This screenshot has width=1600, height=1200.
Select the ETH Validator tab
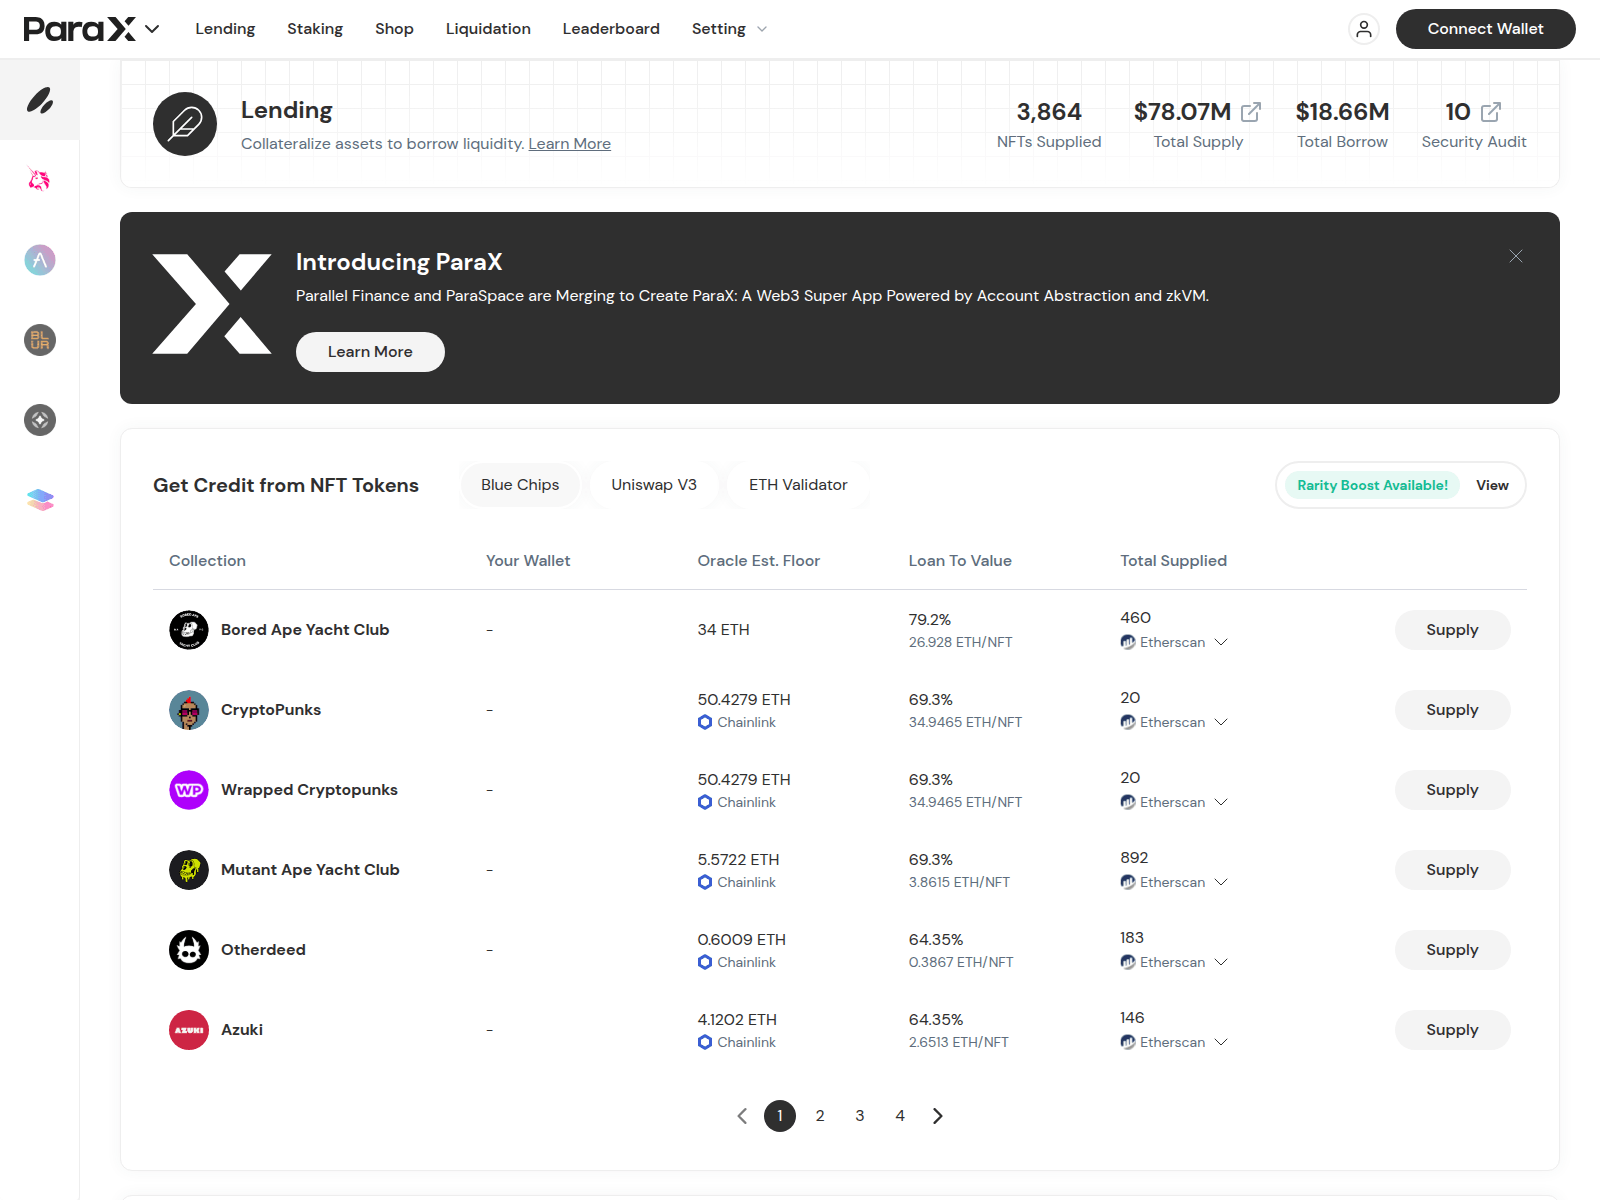pos(798,485)
